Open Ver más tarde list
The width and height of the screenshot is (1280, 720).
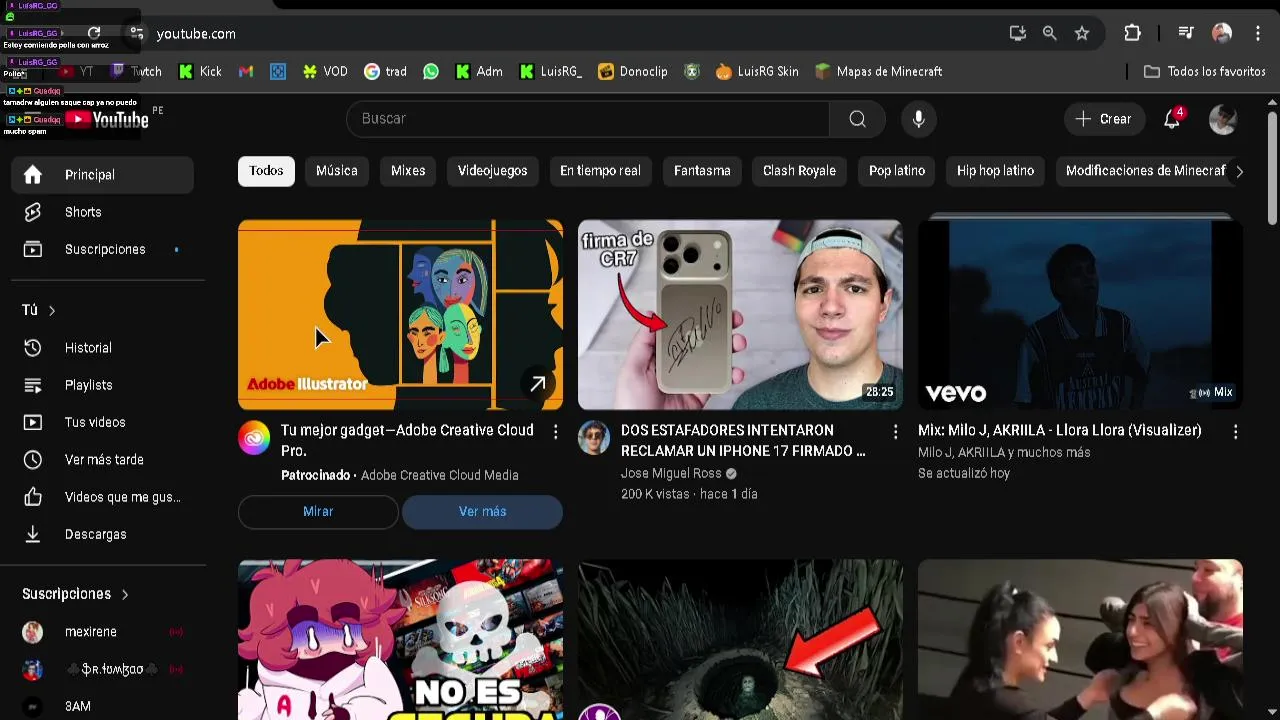[103, 460]
